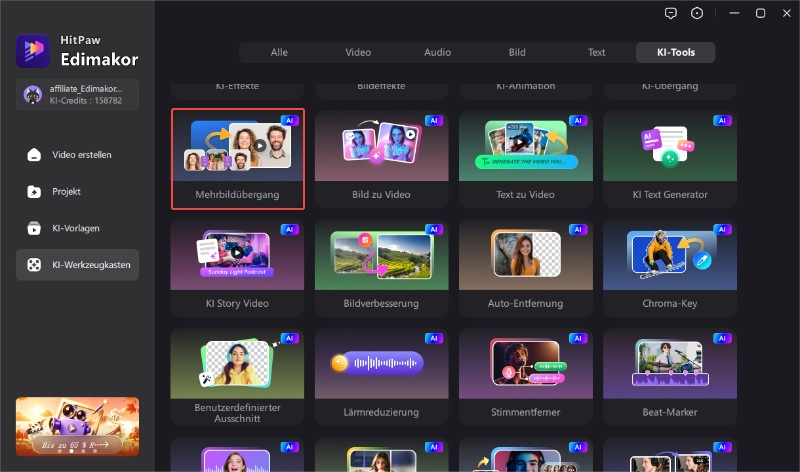Open the Bild zu Video tool thumbnail
The image size is (800, 472).
pos(382,145)
